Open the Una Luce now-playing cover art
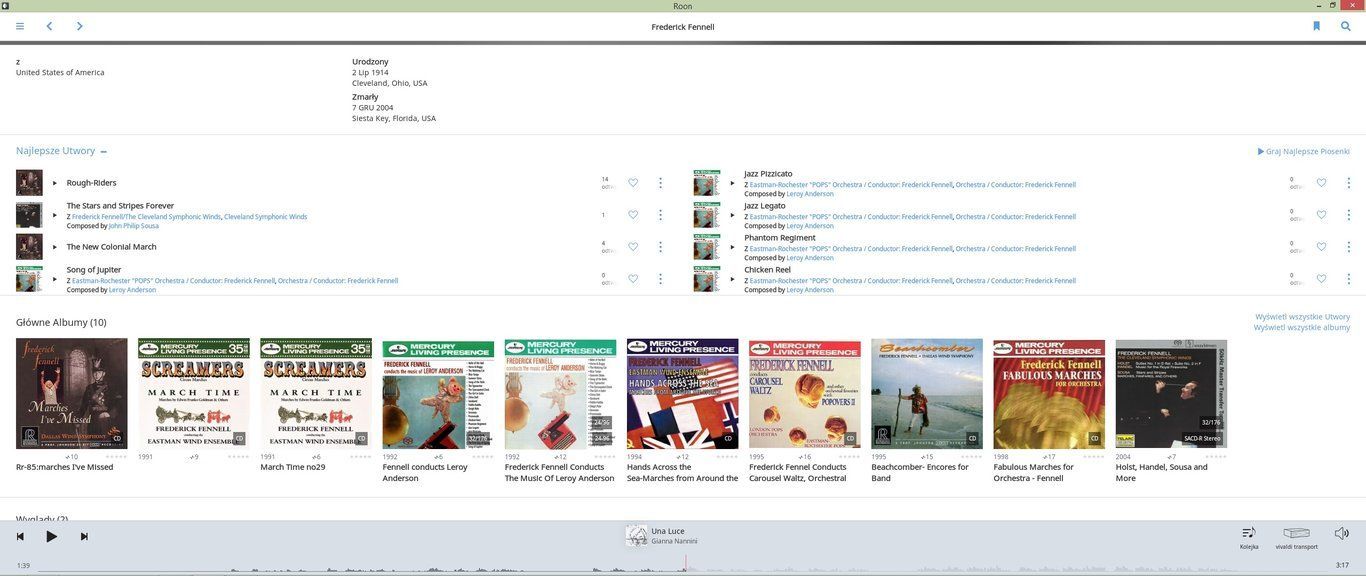 (636, 536)
